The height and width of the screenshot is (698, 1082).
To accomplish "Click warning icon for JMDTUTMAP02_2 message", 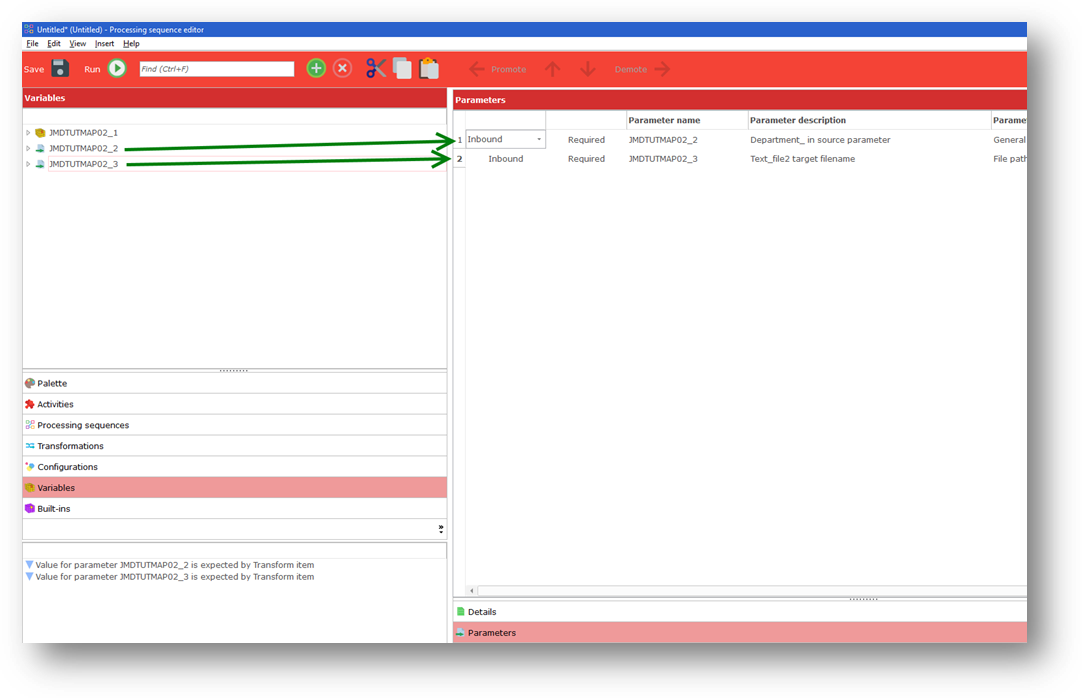I will click(29, 564).
